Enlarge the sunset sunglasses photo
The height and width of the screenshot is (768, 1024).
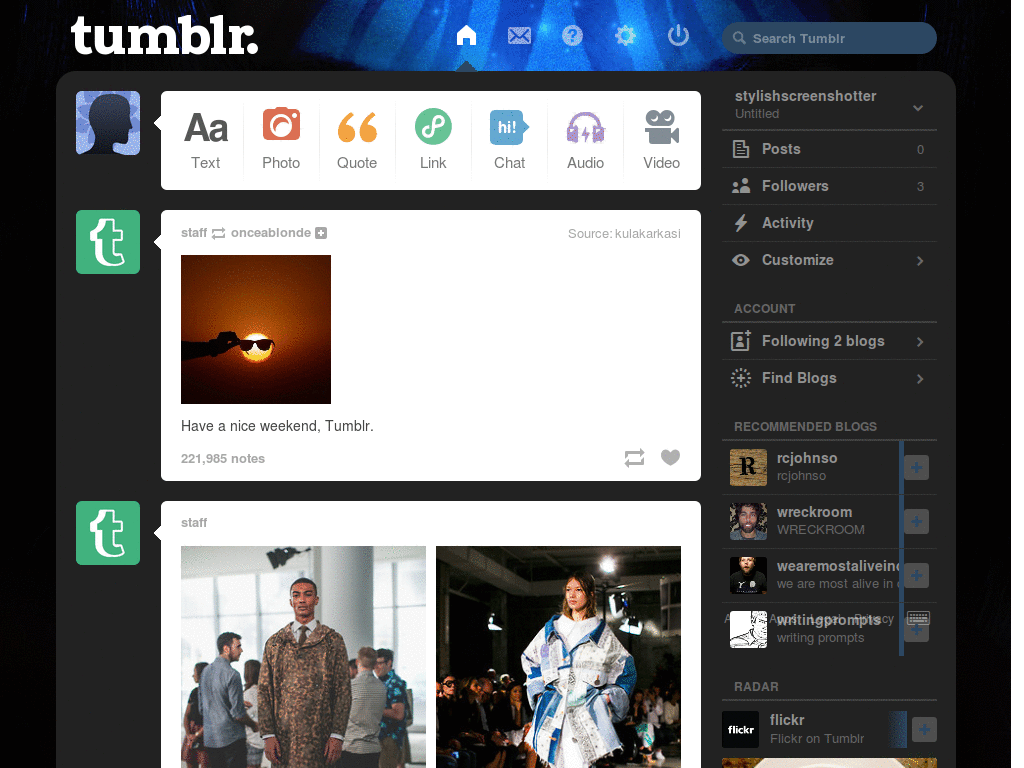point(256,329)
